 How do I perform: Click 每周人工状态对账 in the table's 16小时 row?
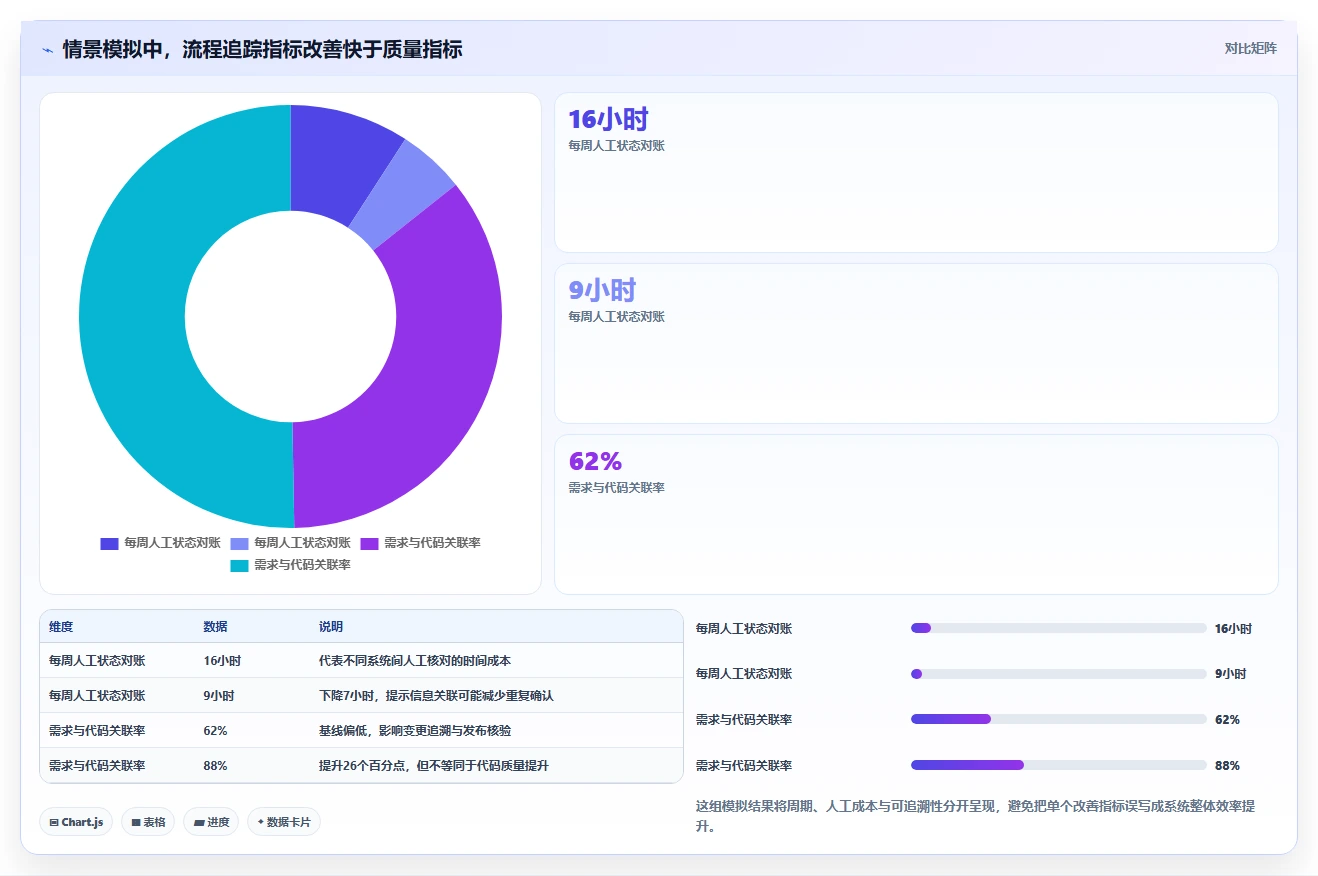click(97, 661)
